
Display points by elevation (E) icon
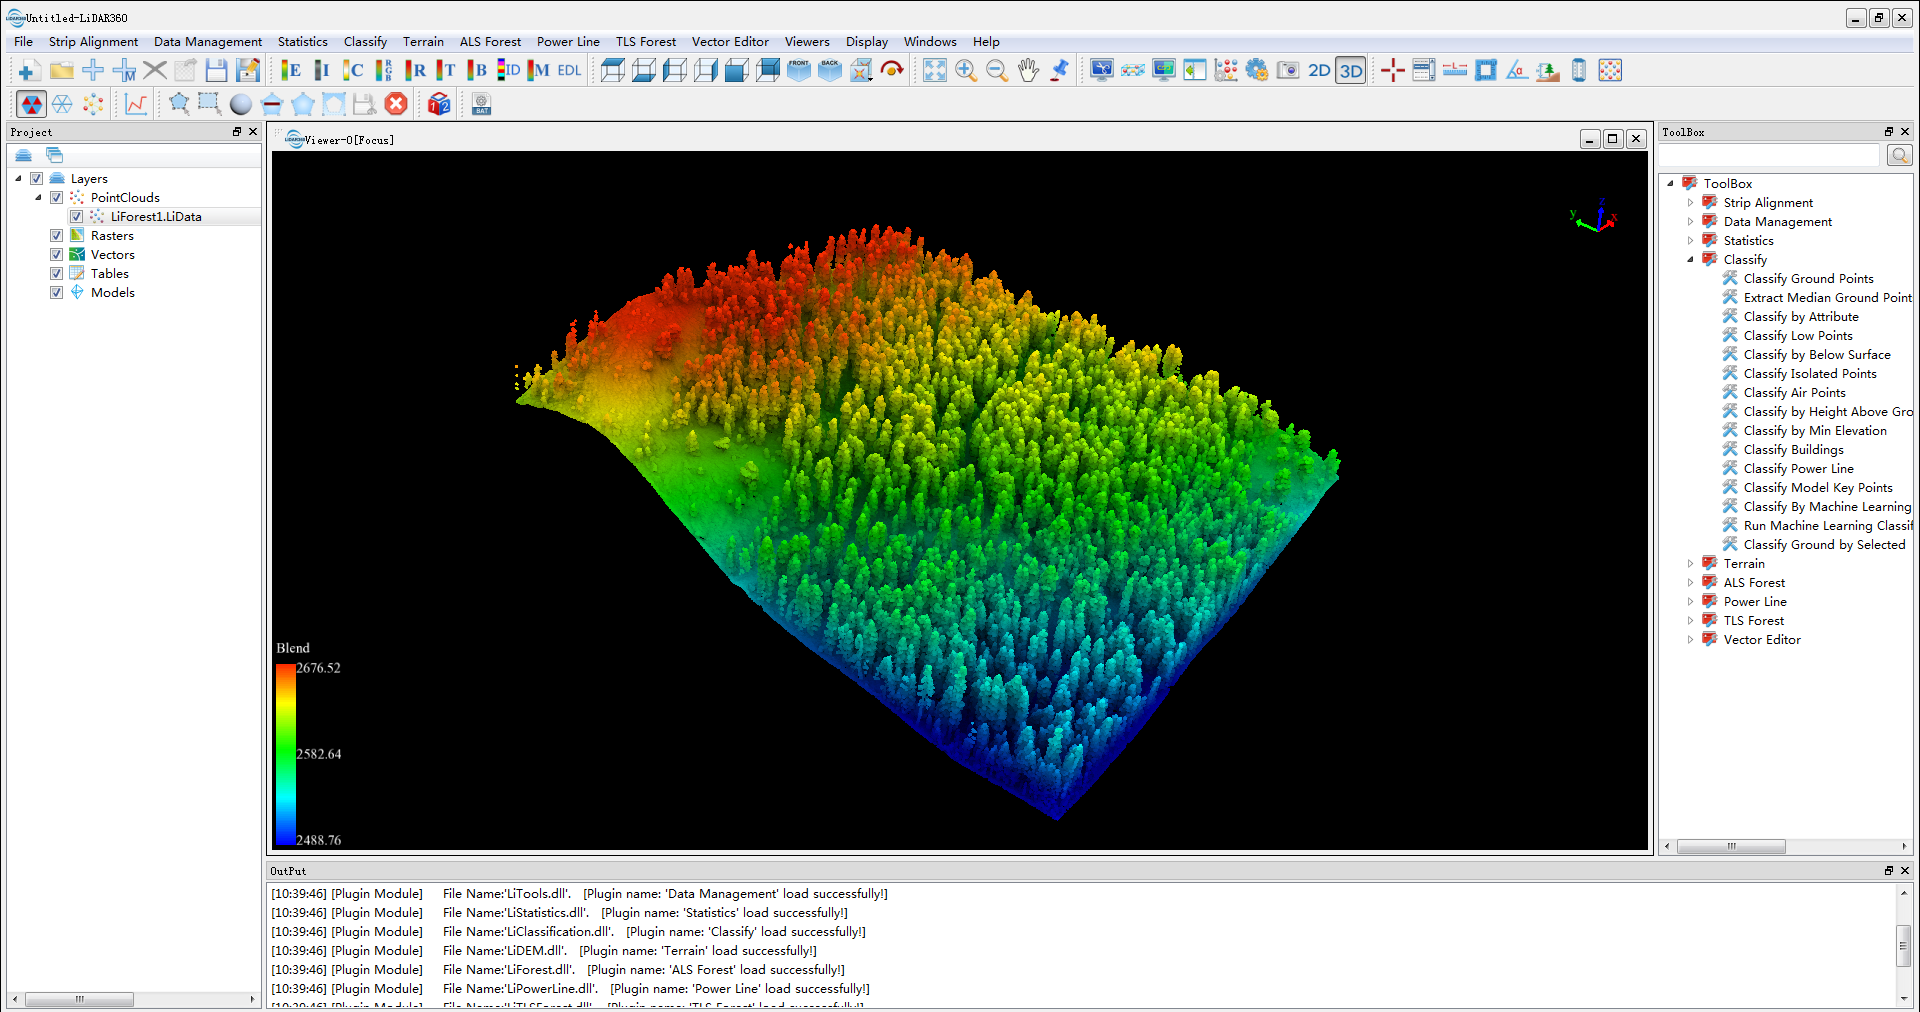tap(291, 70)
